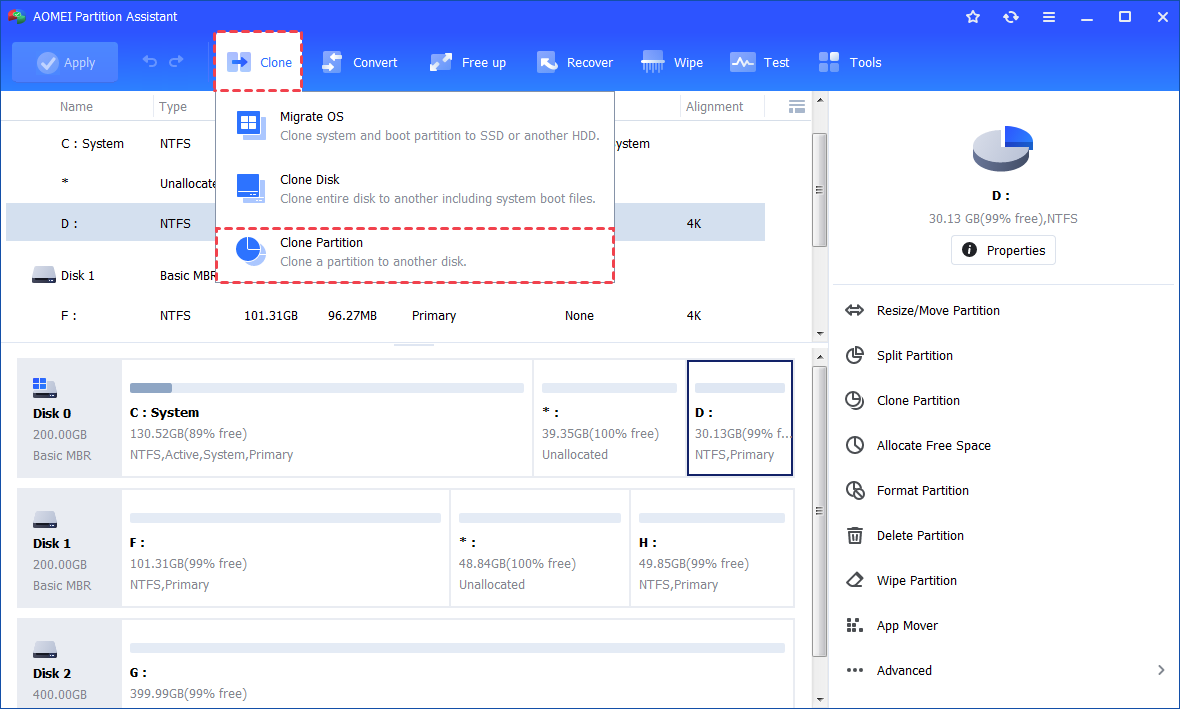Select Clone Partition in right side panel
1180x709 pixels.
click(x=917, y=400)
